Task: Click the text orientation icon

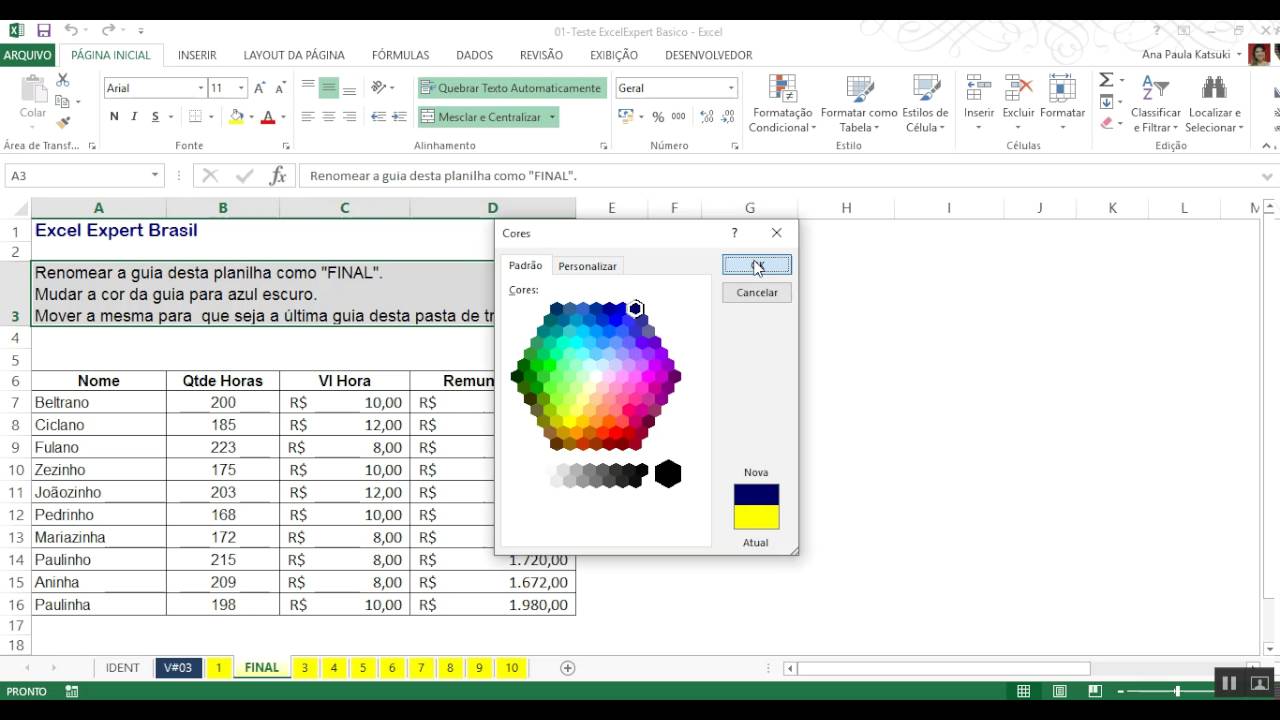Action: click(x=380, y=88)
